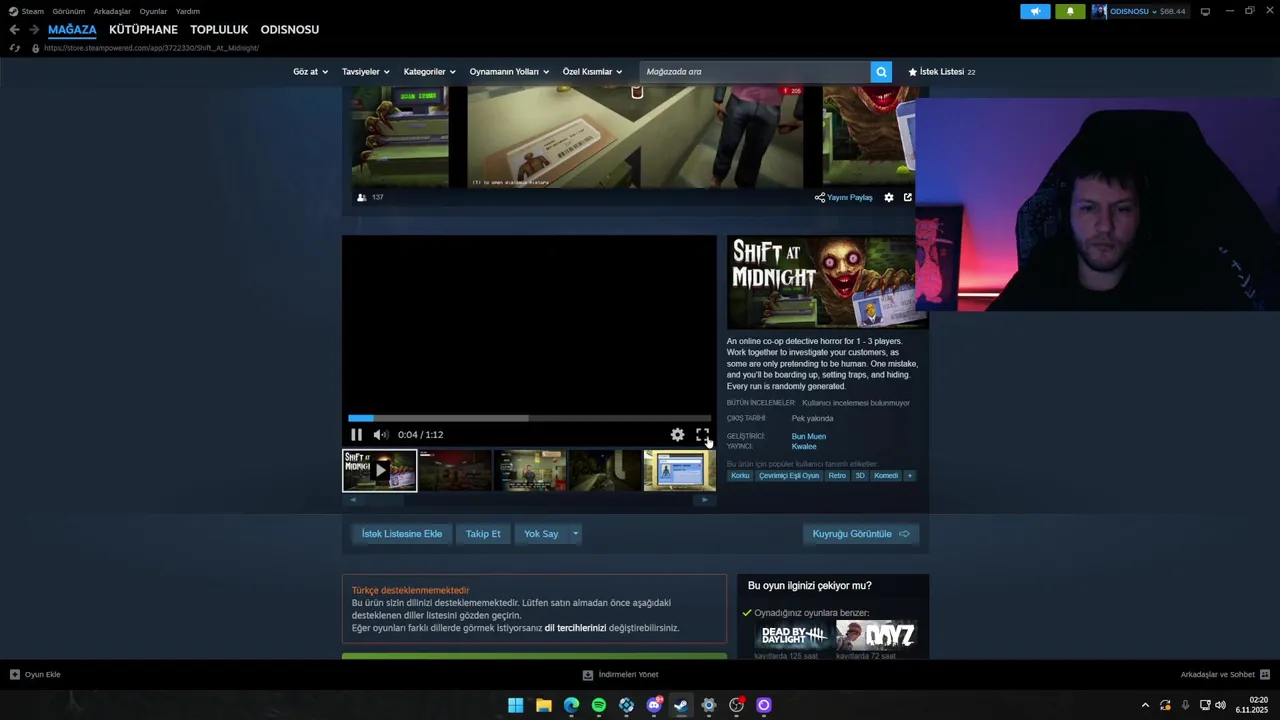This screenshot has width=1280, height=720.
Task: Open the Kwalee publisher link
Action: click(x=804, y=446)
